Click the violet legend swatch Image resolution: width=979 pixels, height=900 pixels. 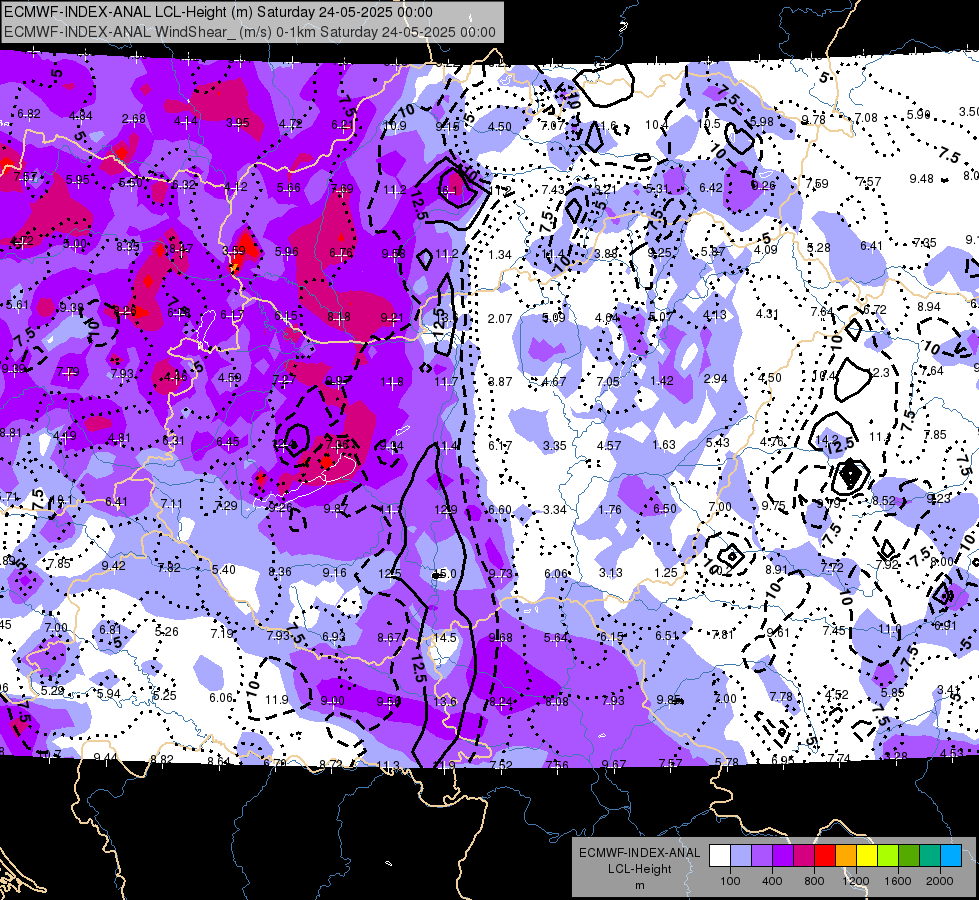click(x=783, y=856)
